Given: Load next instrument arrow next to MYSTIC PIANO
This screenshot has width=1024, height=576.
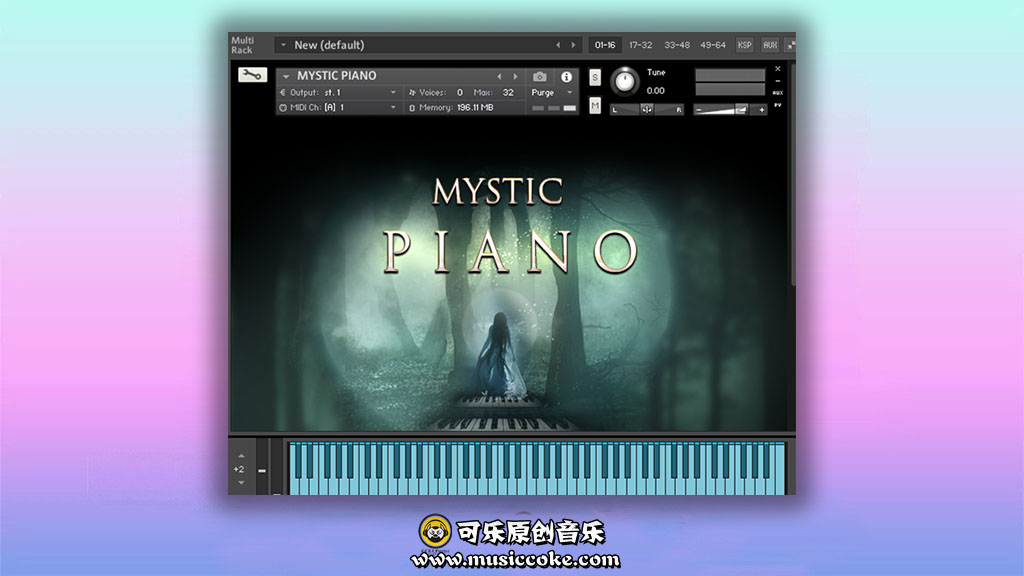Looking at the screenshot, I should coord(515,76).
